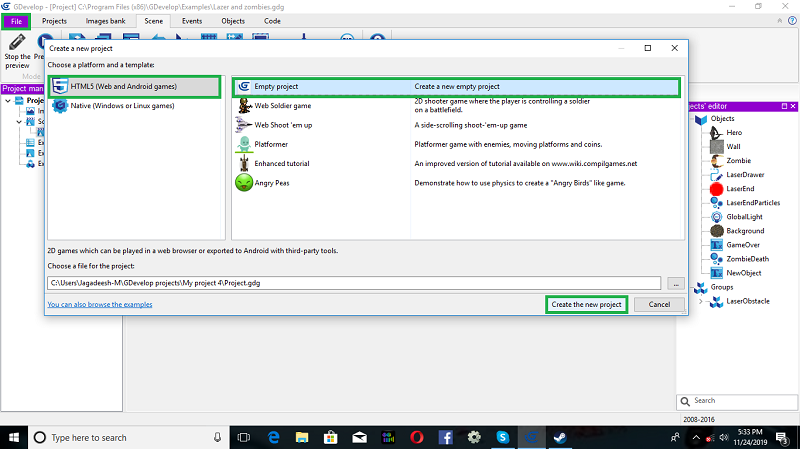Image resolution: width=800 pixels, height=449 pixels.
Task: Switch to the Events tab
Action: [x=192, y=21]
